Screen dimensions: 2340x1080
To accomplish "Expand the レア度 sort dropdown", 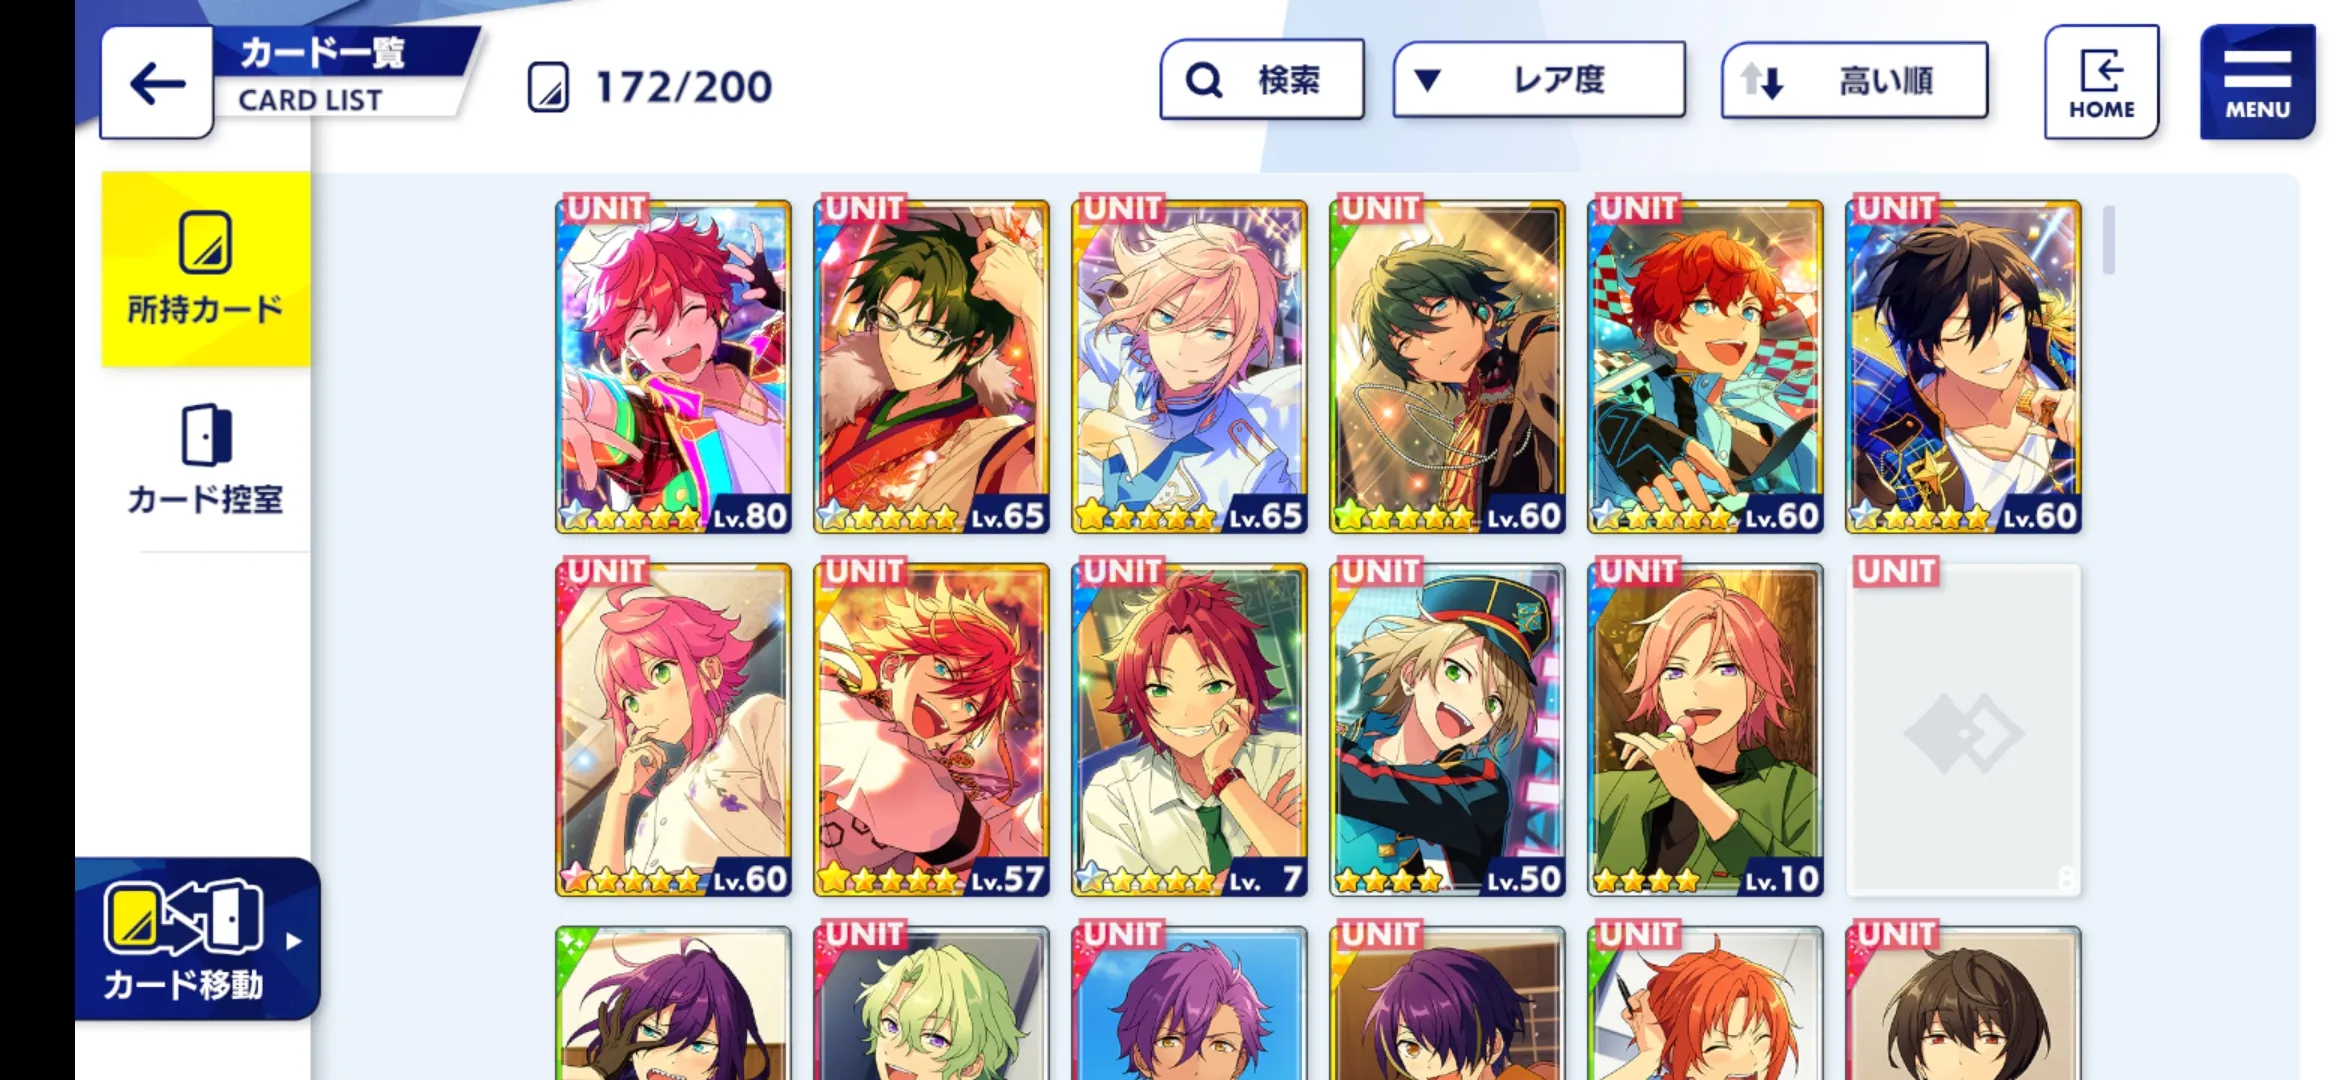I will (1539, 80).
